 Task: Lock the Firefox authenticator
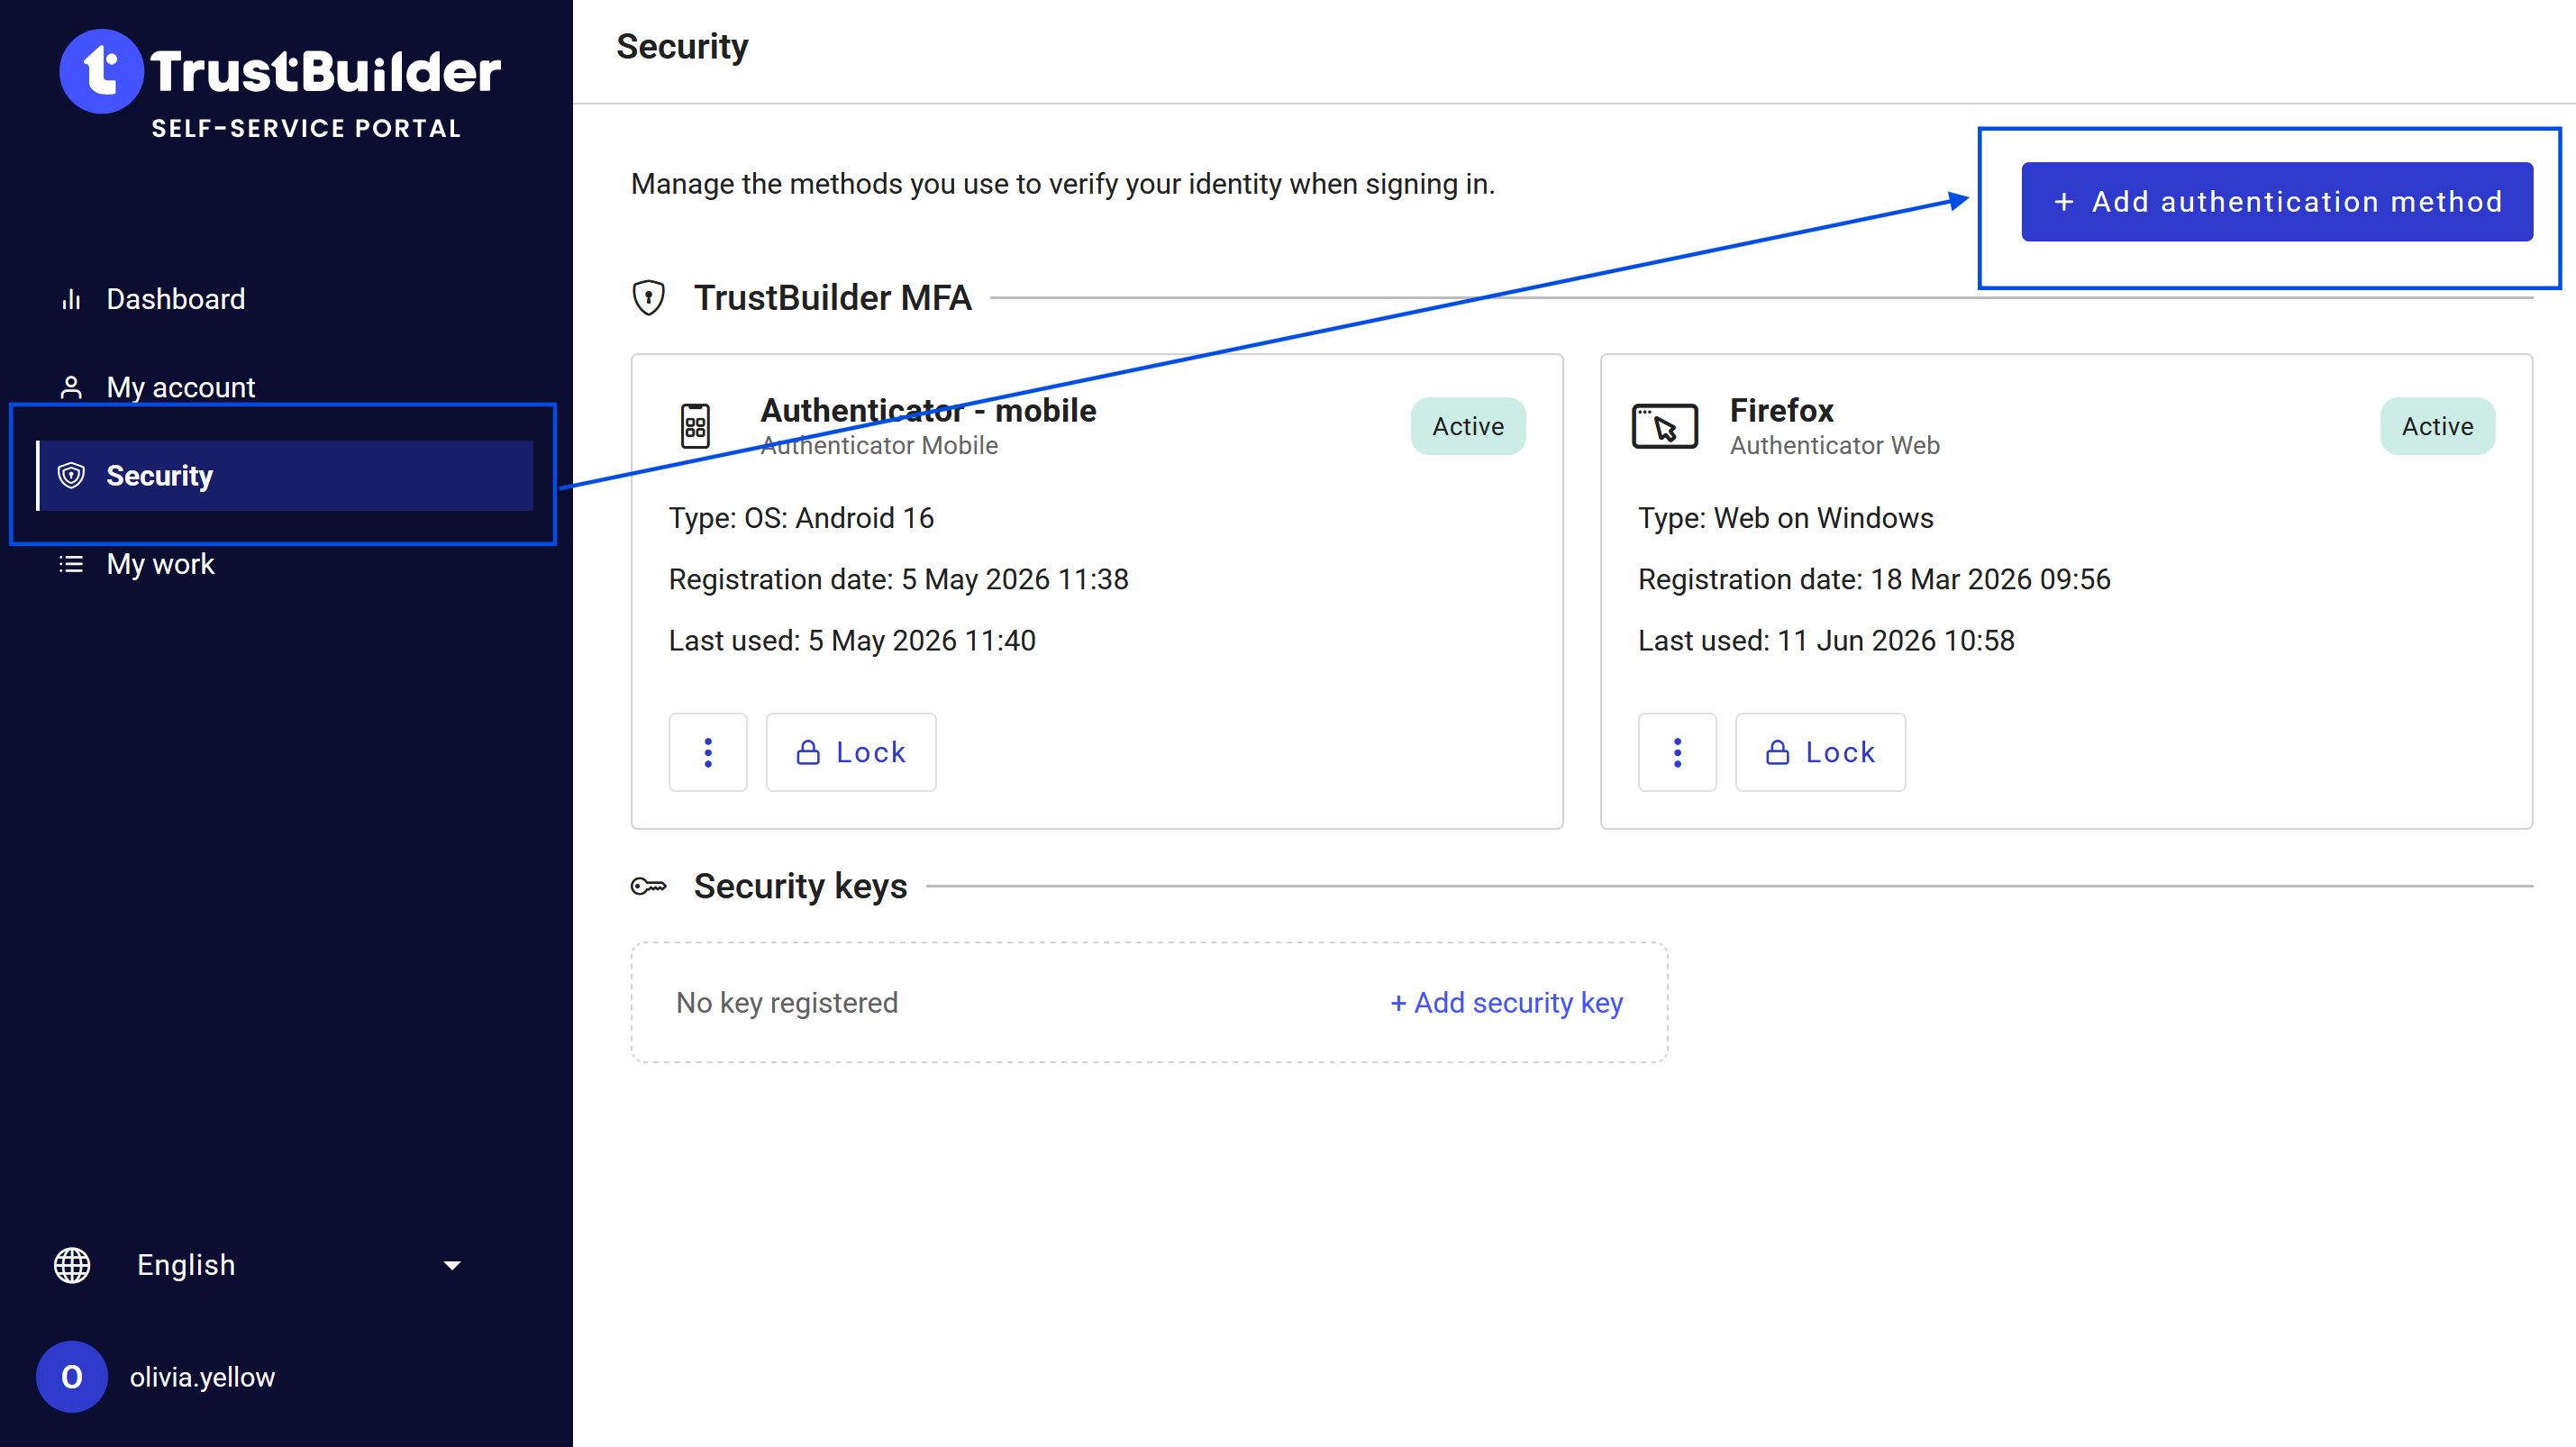tap(1820, 752)
